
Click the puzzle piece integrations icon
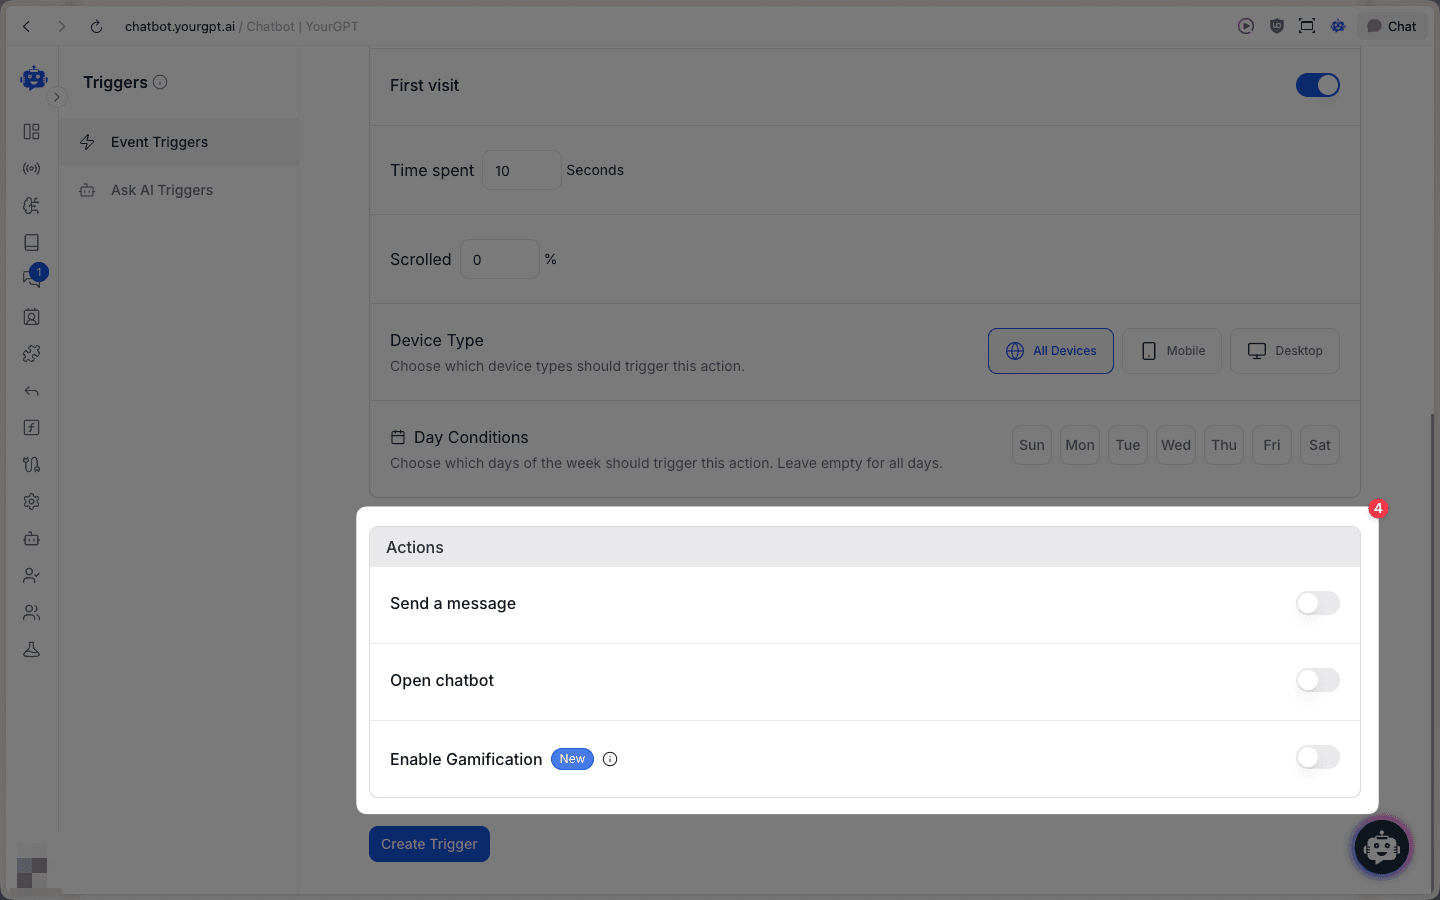click(31, 354)
